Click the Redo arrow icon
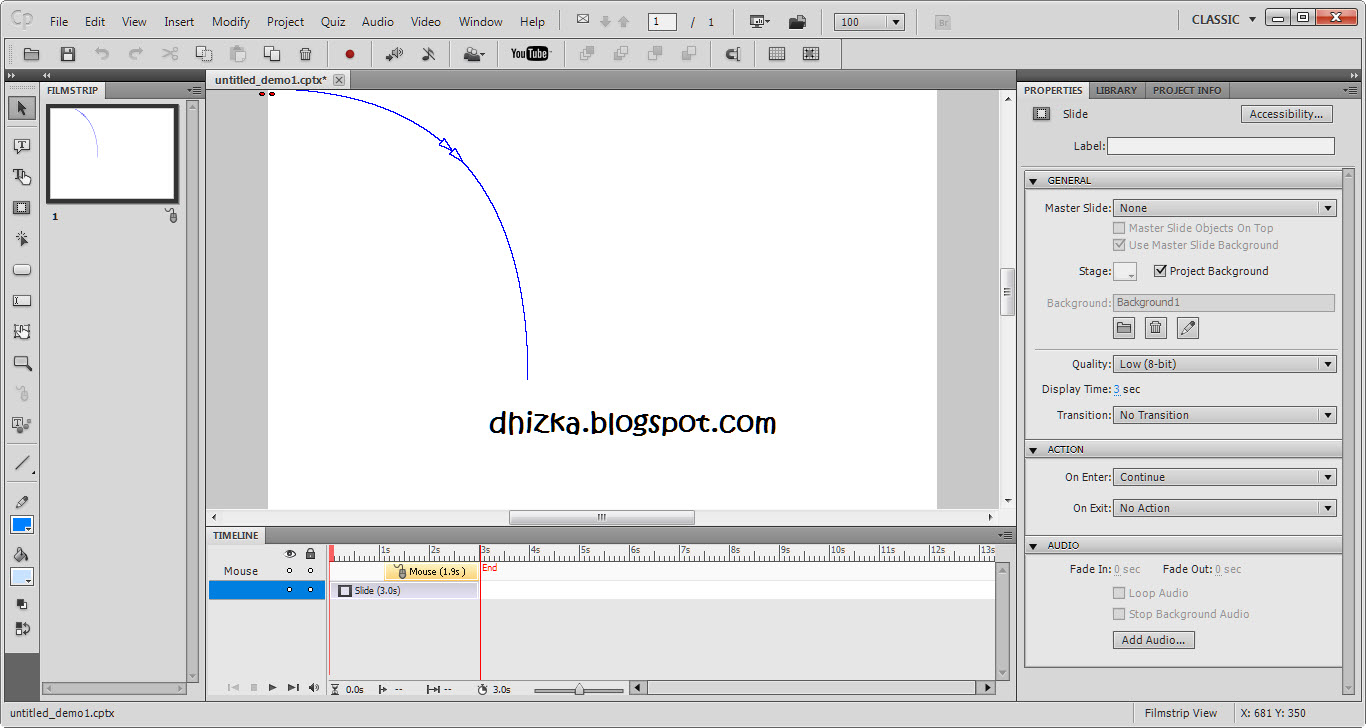 coord(136,54)
